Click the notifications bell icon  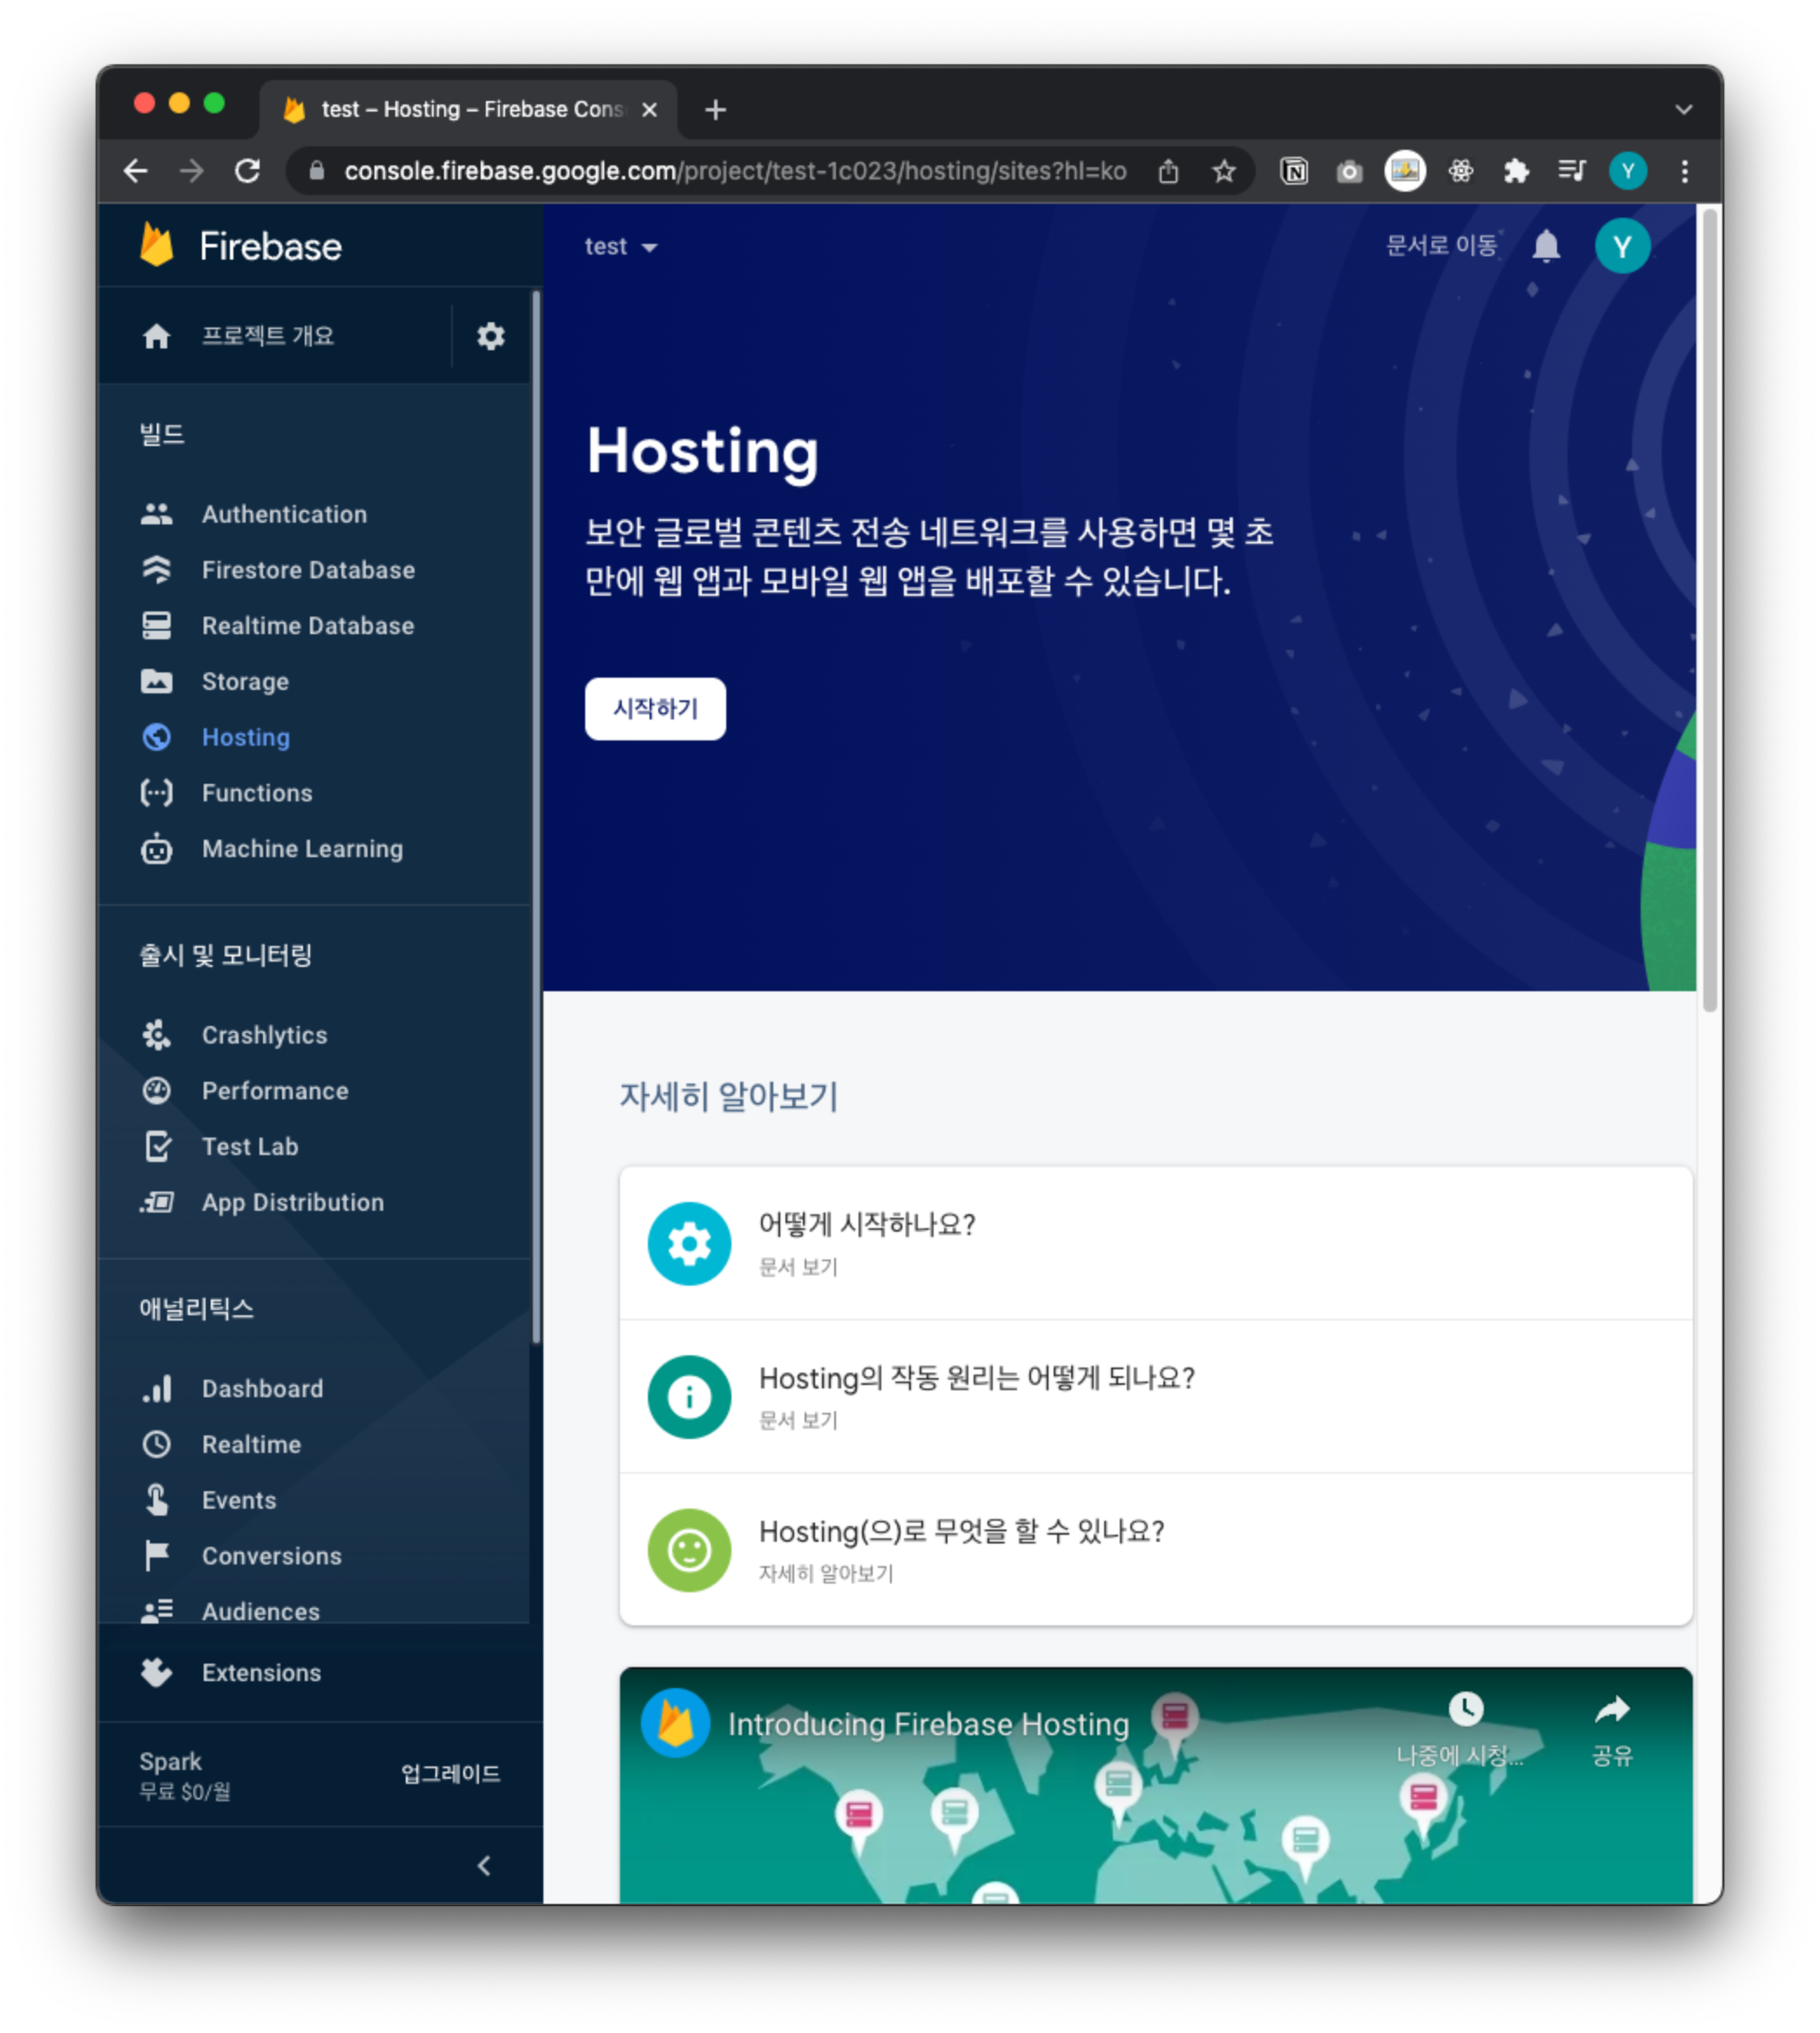[x=1546, y=246]
